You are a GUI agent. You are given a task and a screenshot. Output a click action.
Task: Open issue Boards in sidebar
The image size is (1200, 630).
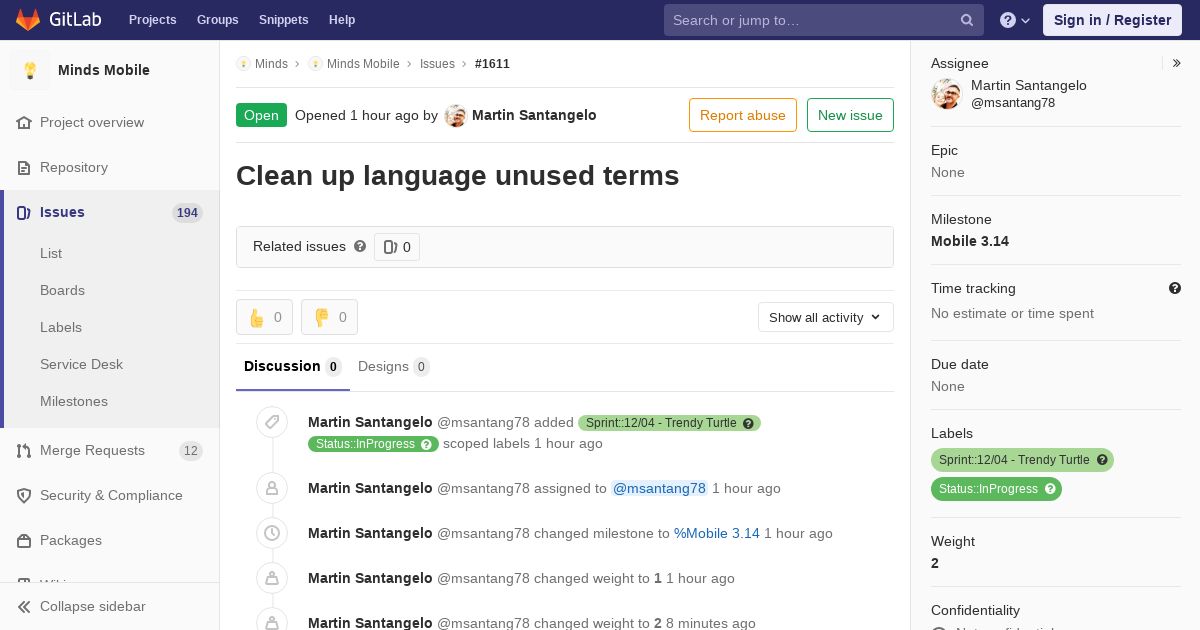tap(62, 290)
